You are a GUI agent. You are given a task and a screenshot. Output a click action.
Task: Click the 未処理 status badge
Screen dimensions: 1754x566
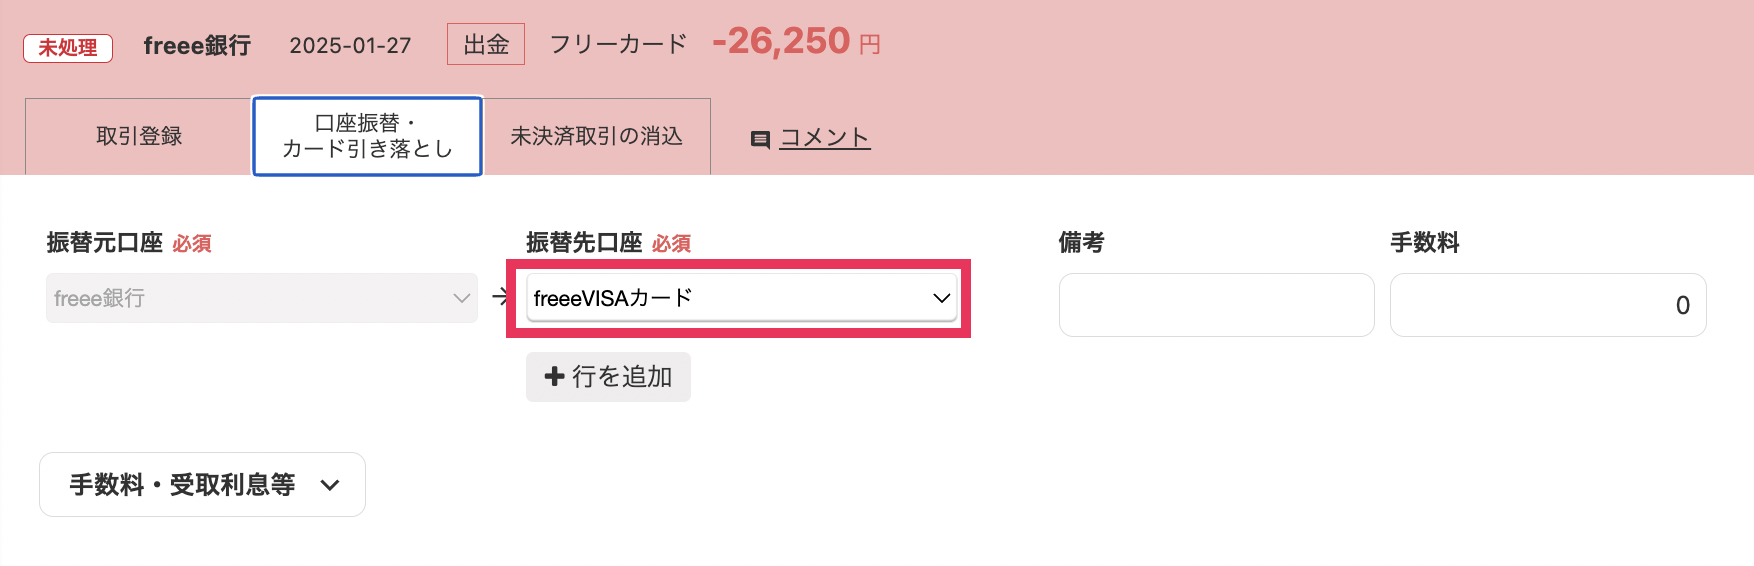coord(68,47)
